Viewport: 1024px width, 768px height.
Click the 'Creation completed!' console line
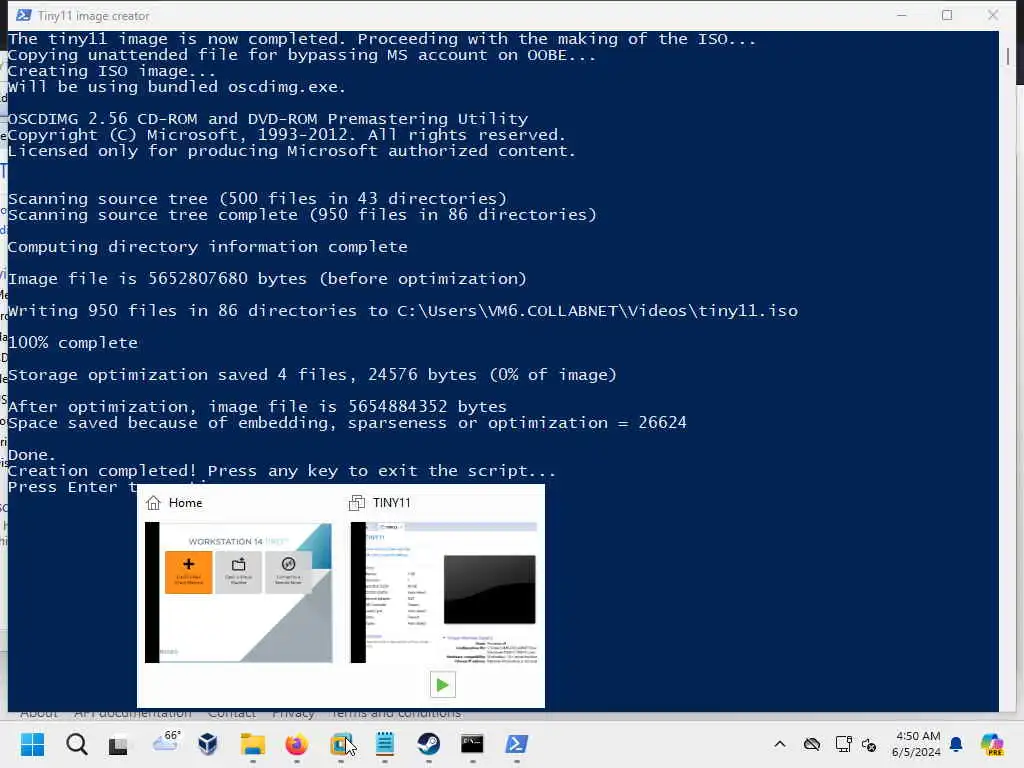pos(282,471)
